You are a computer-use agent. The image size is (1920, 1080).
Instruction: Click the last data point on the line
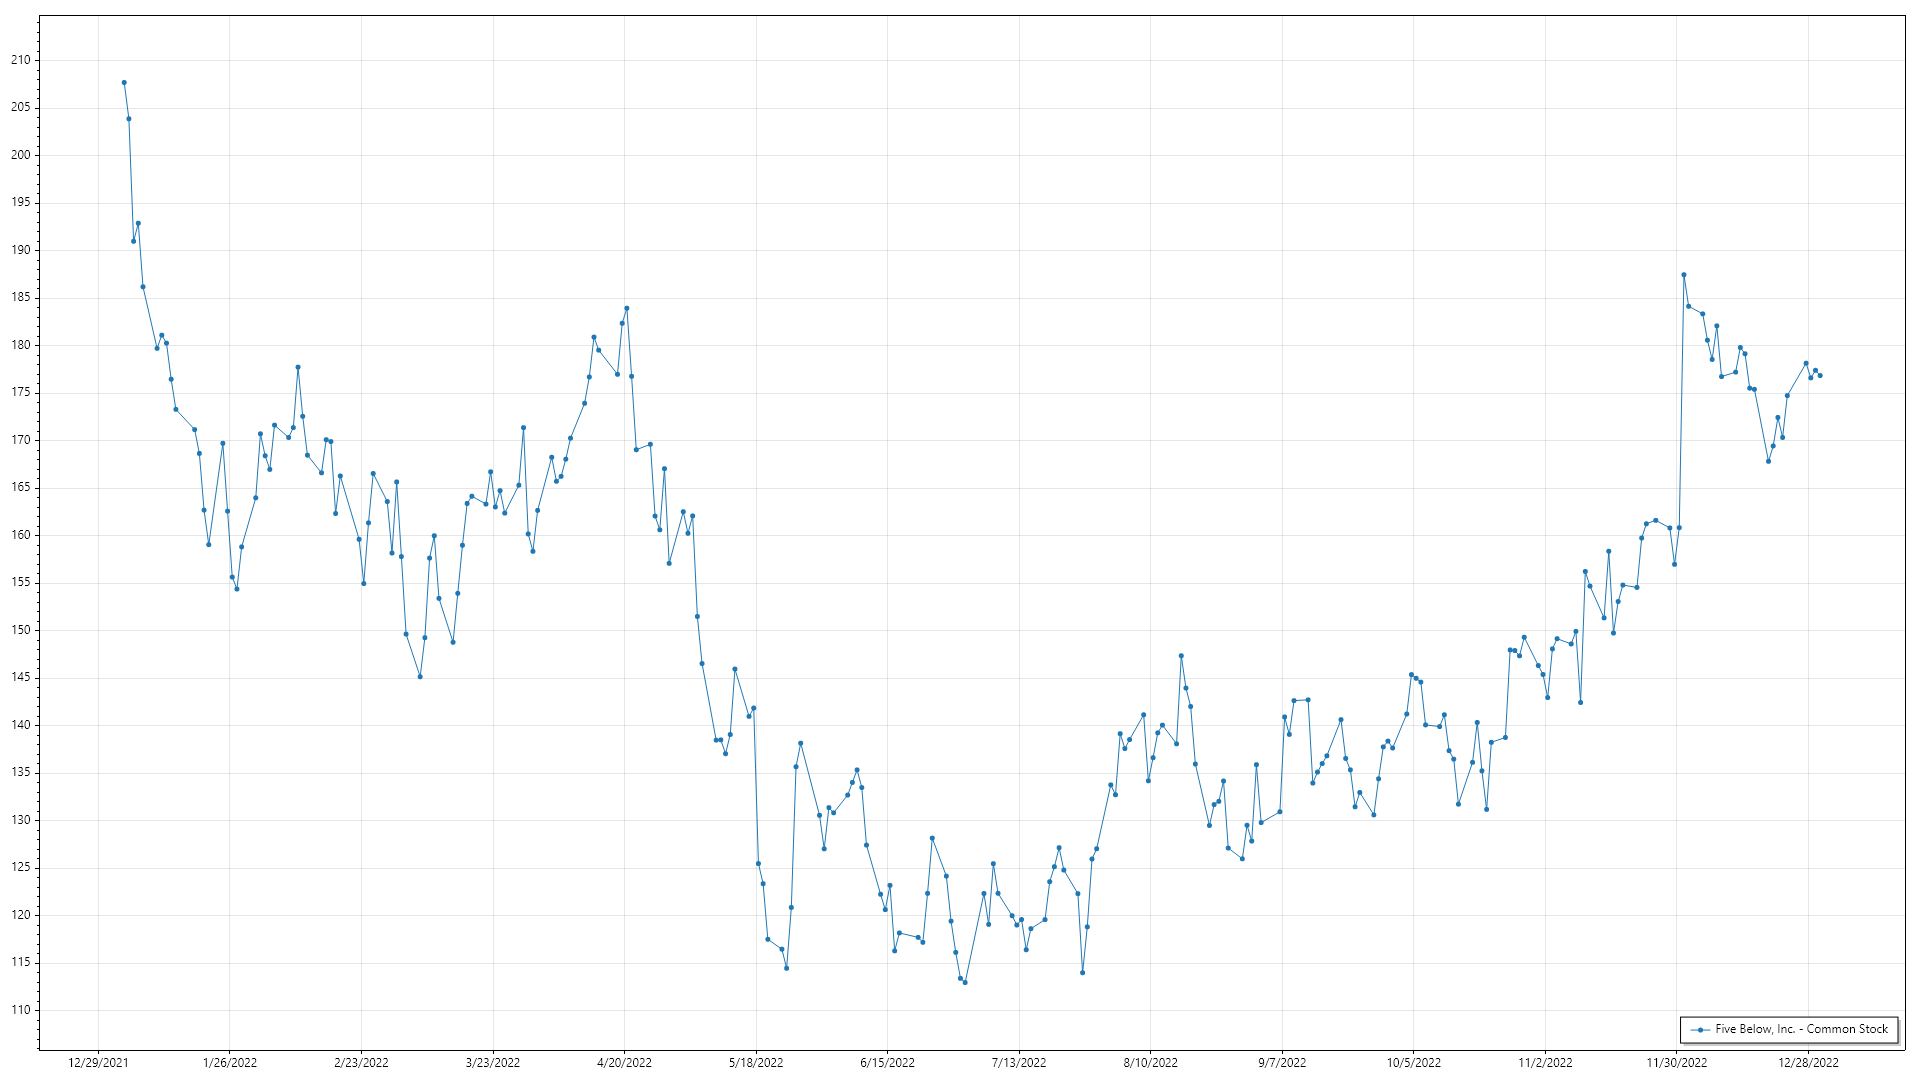coord(1820,376)
